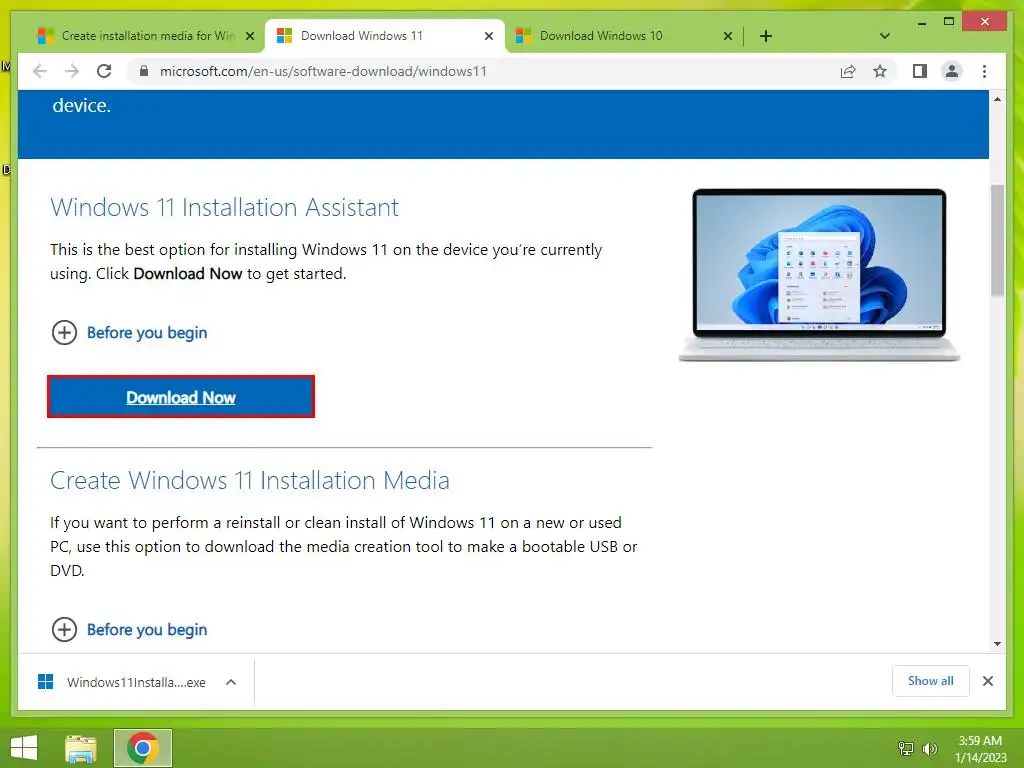1024x768 pixels.
Task: Open download options caret for Windows11Installa....exe
Action: click(x=231, y=682)
